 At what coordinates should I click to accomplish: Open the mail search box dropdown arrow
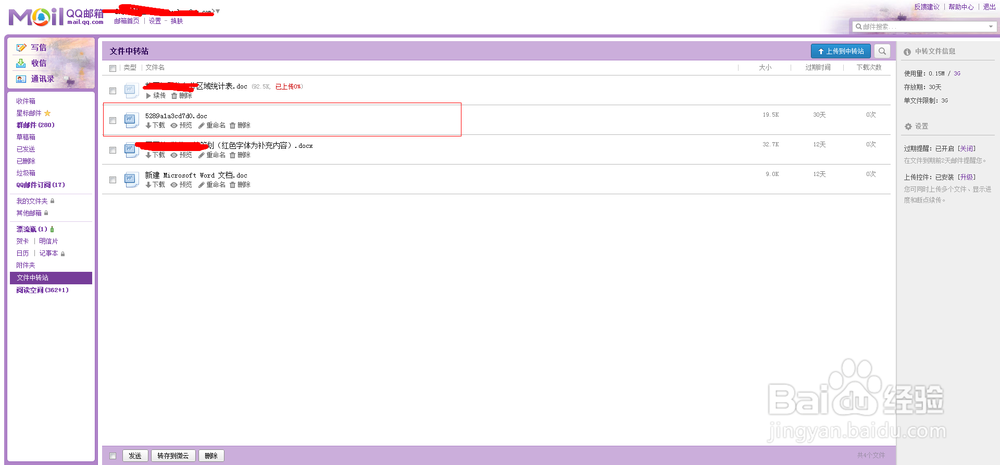(x=991, y=27)
